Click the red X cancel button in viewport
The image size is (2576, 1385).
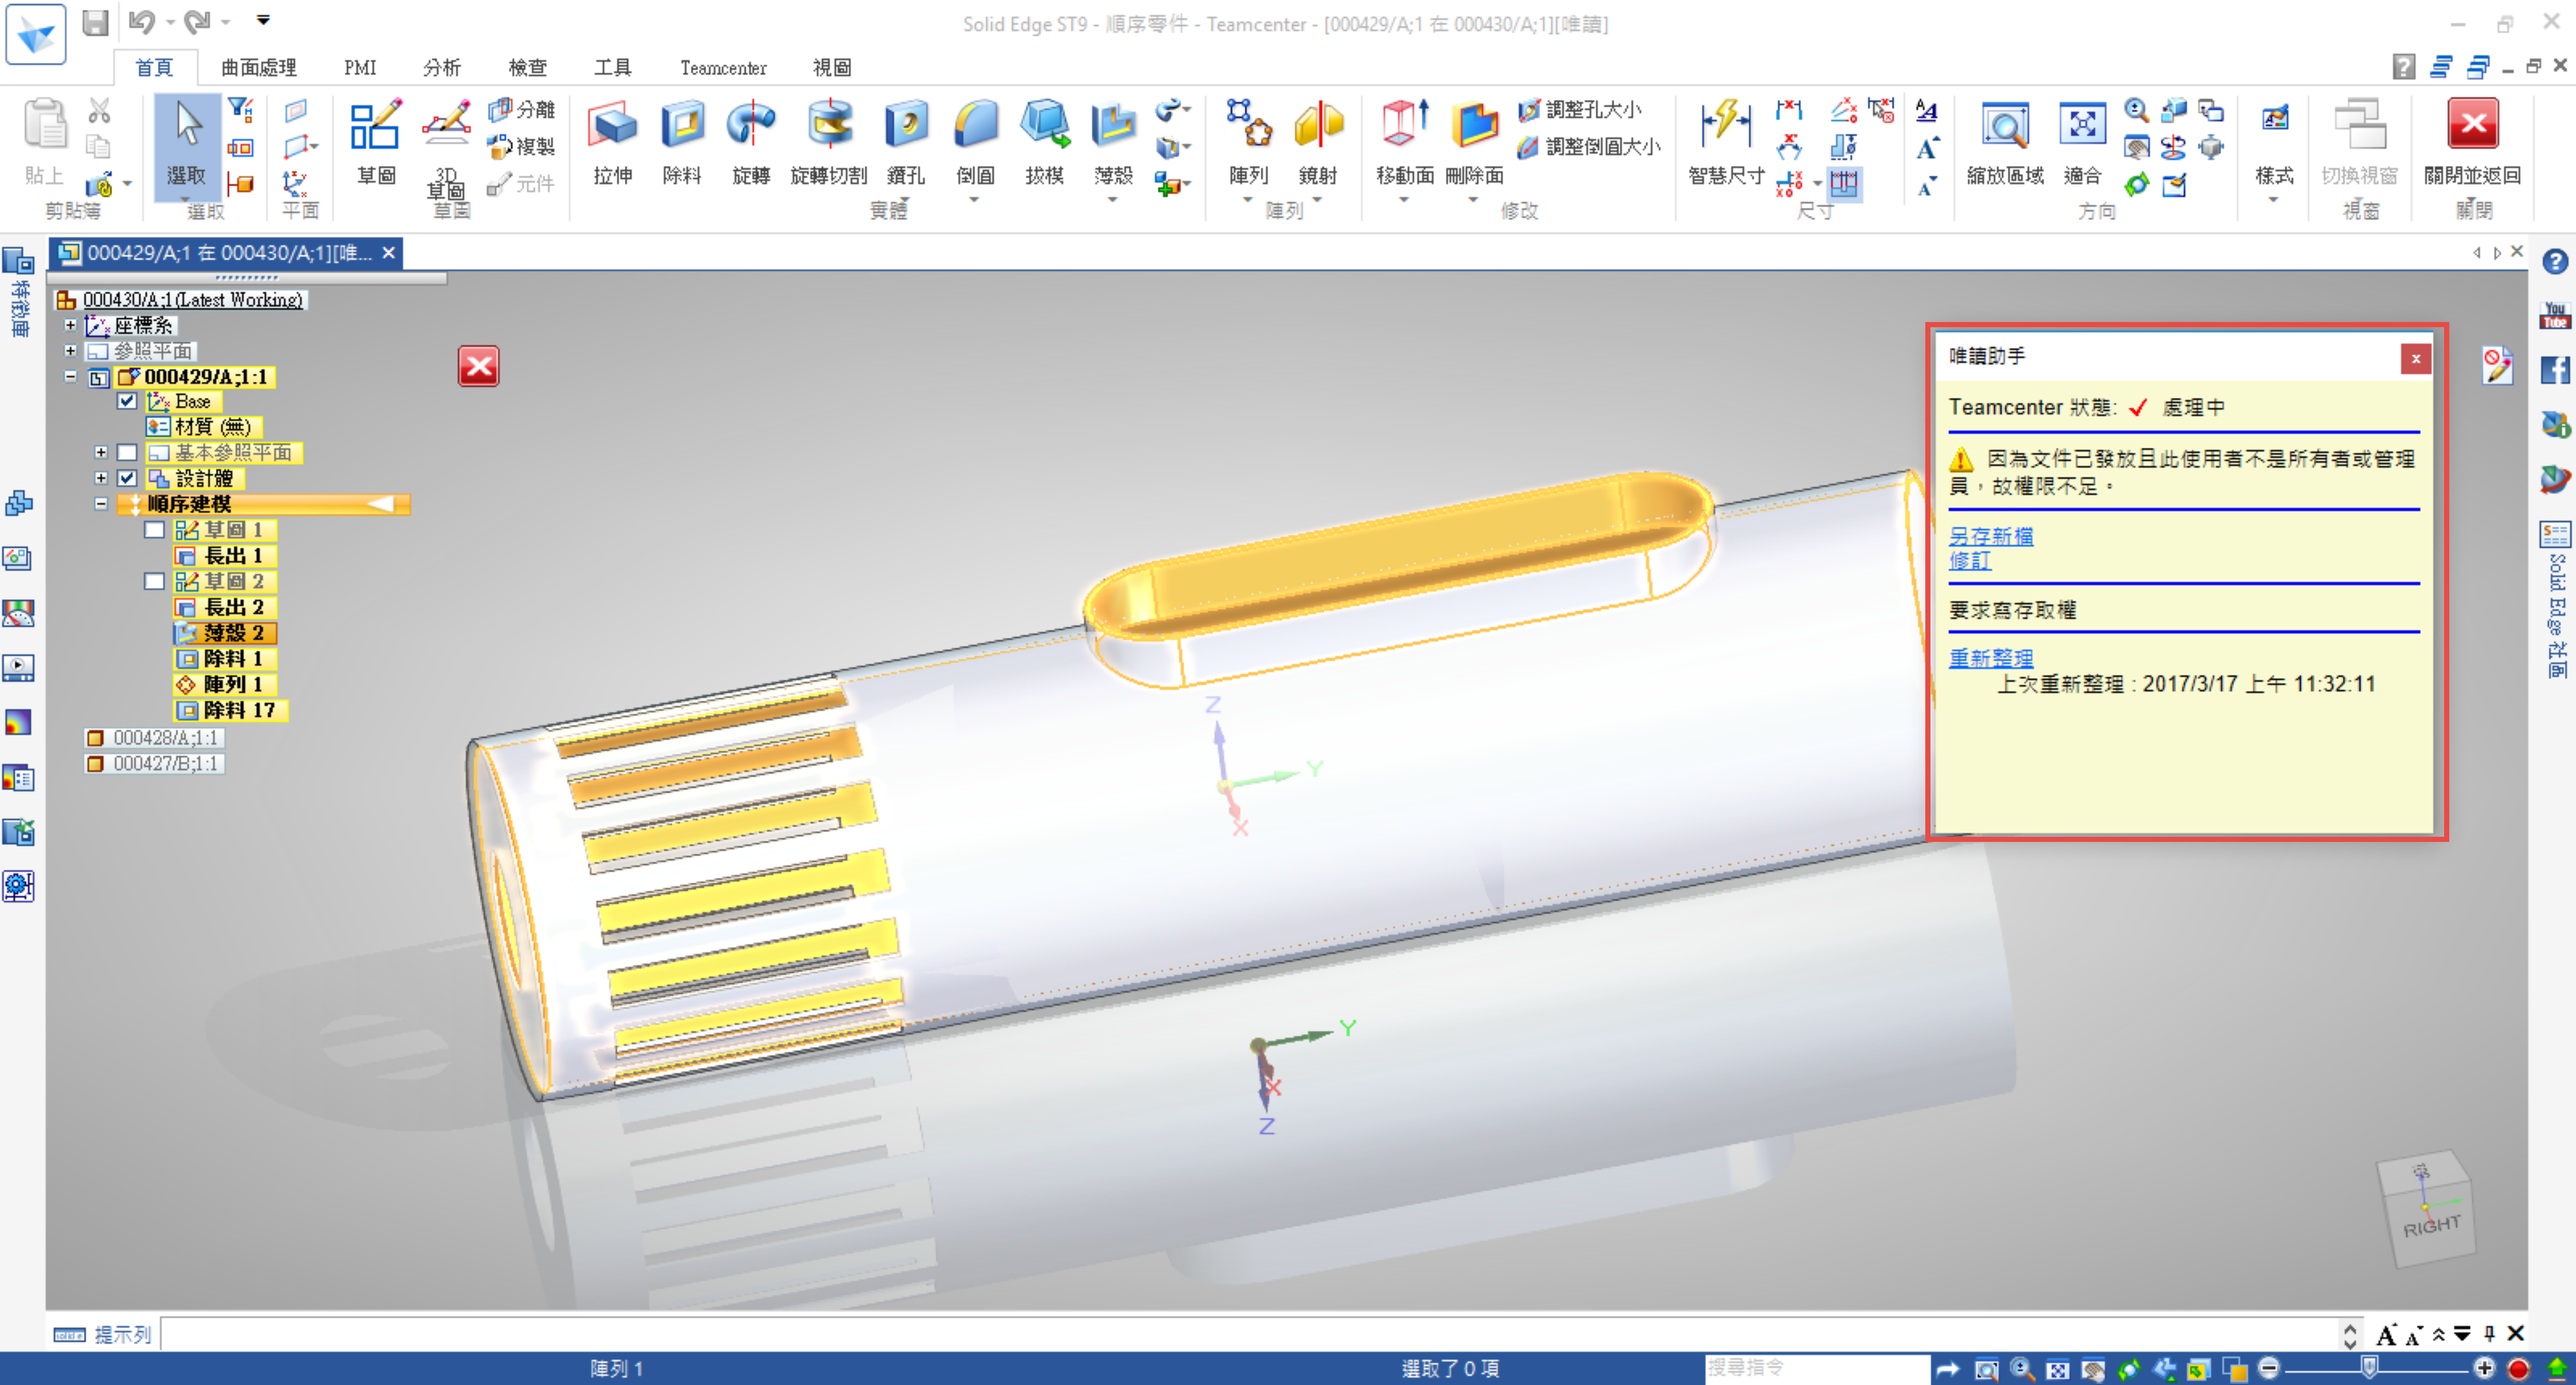[478, 366]
